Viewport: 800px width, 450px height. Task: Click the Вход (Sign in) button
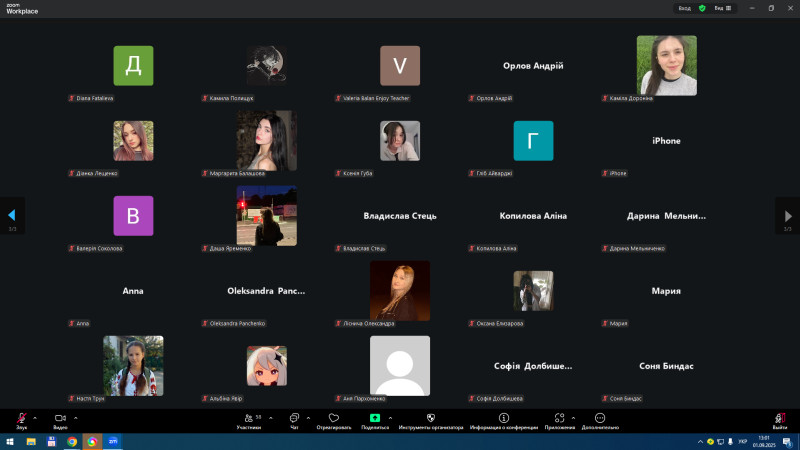tap(685, 8)
